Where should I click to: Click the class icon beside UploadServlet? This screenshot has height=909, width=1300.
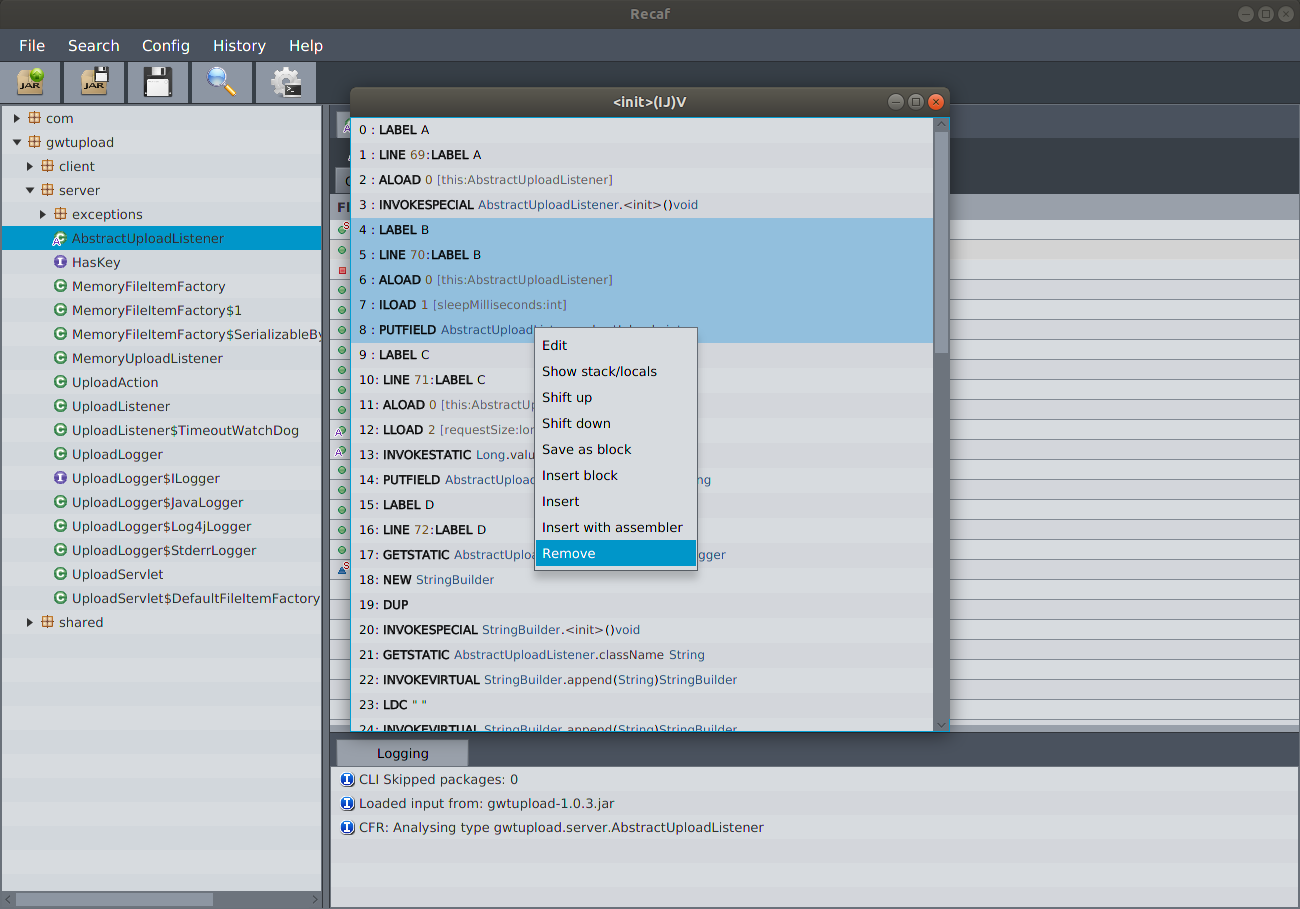(x=60, y=574)
